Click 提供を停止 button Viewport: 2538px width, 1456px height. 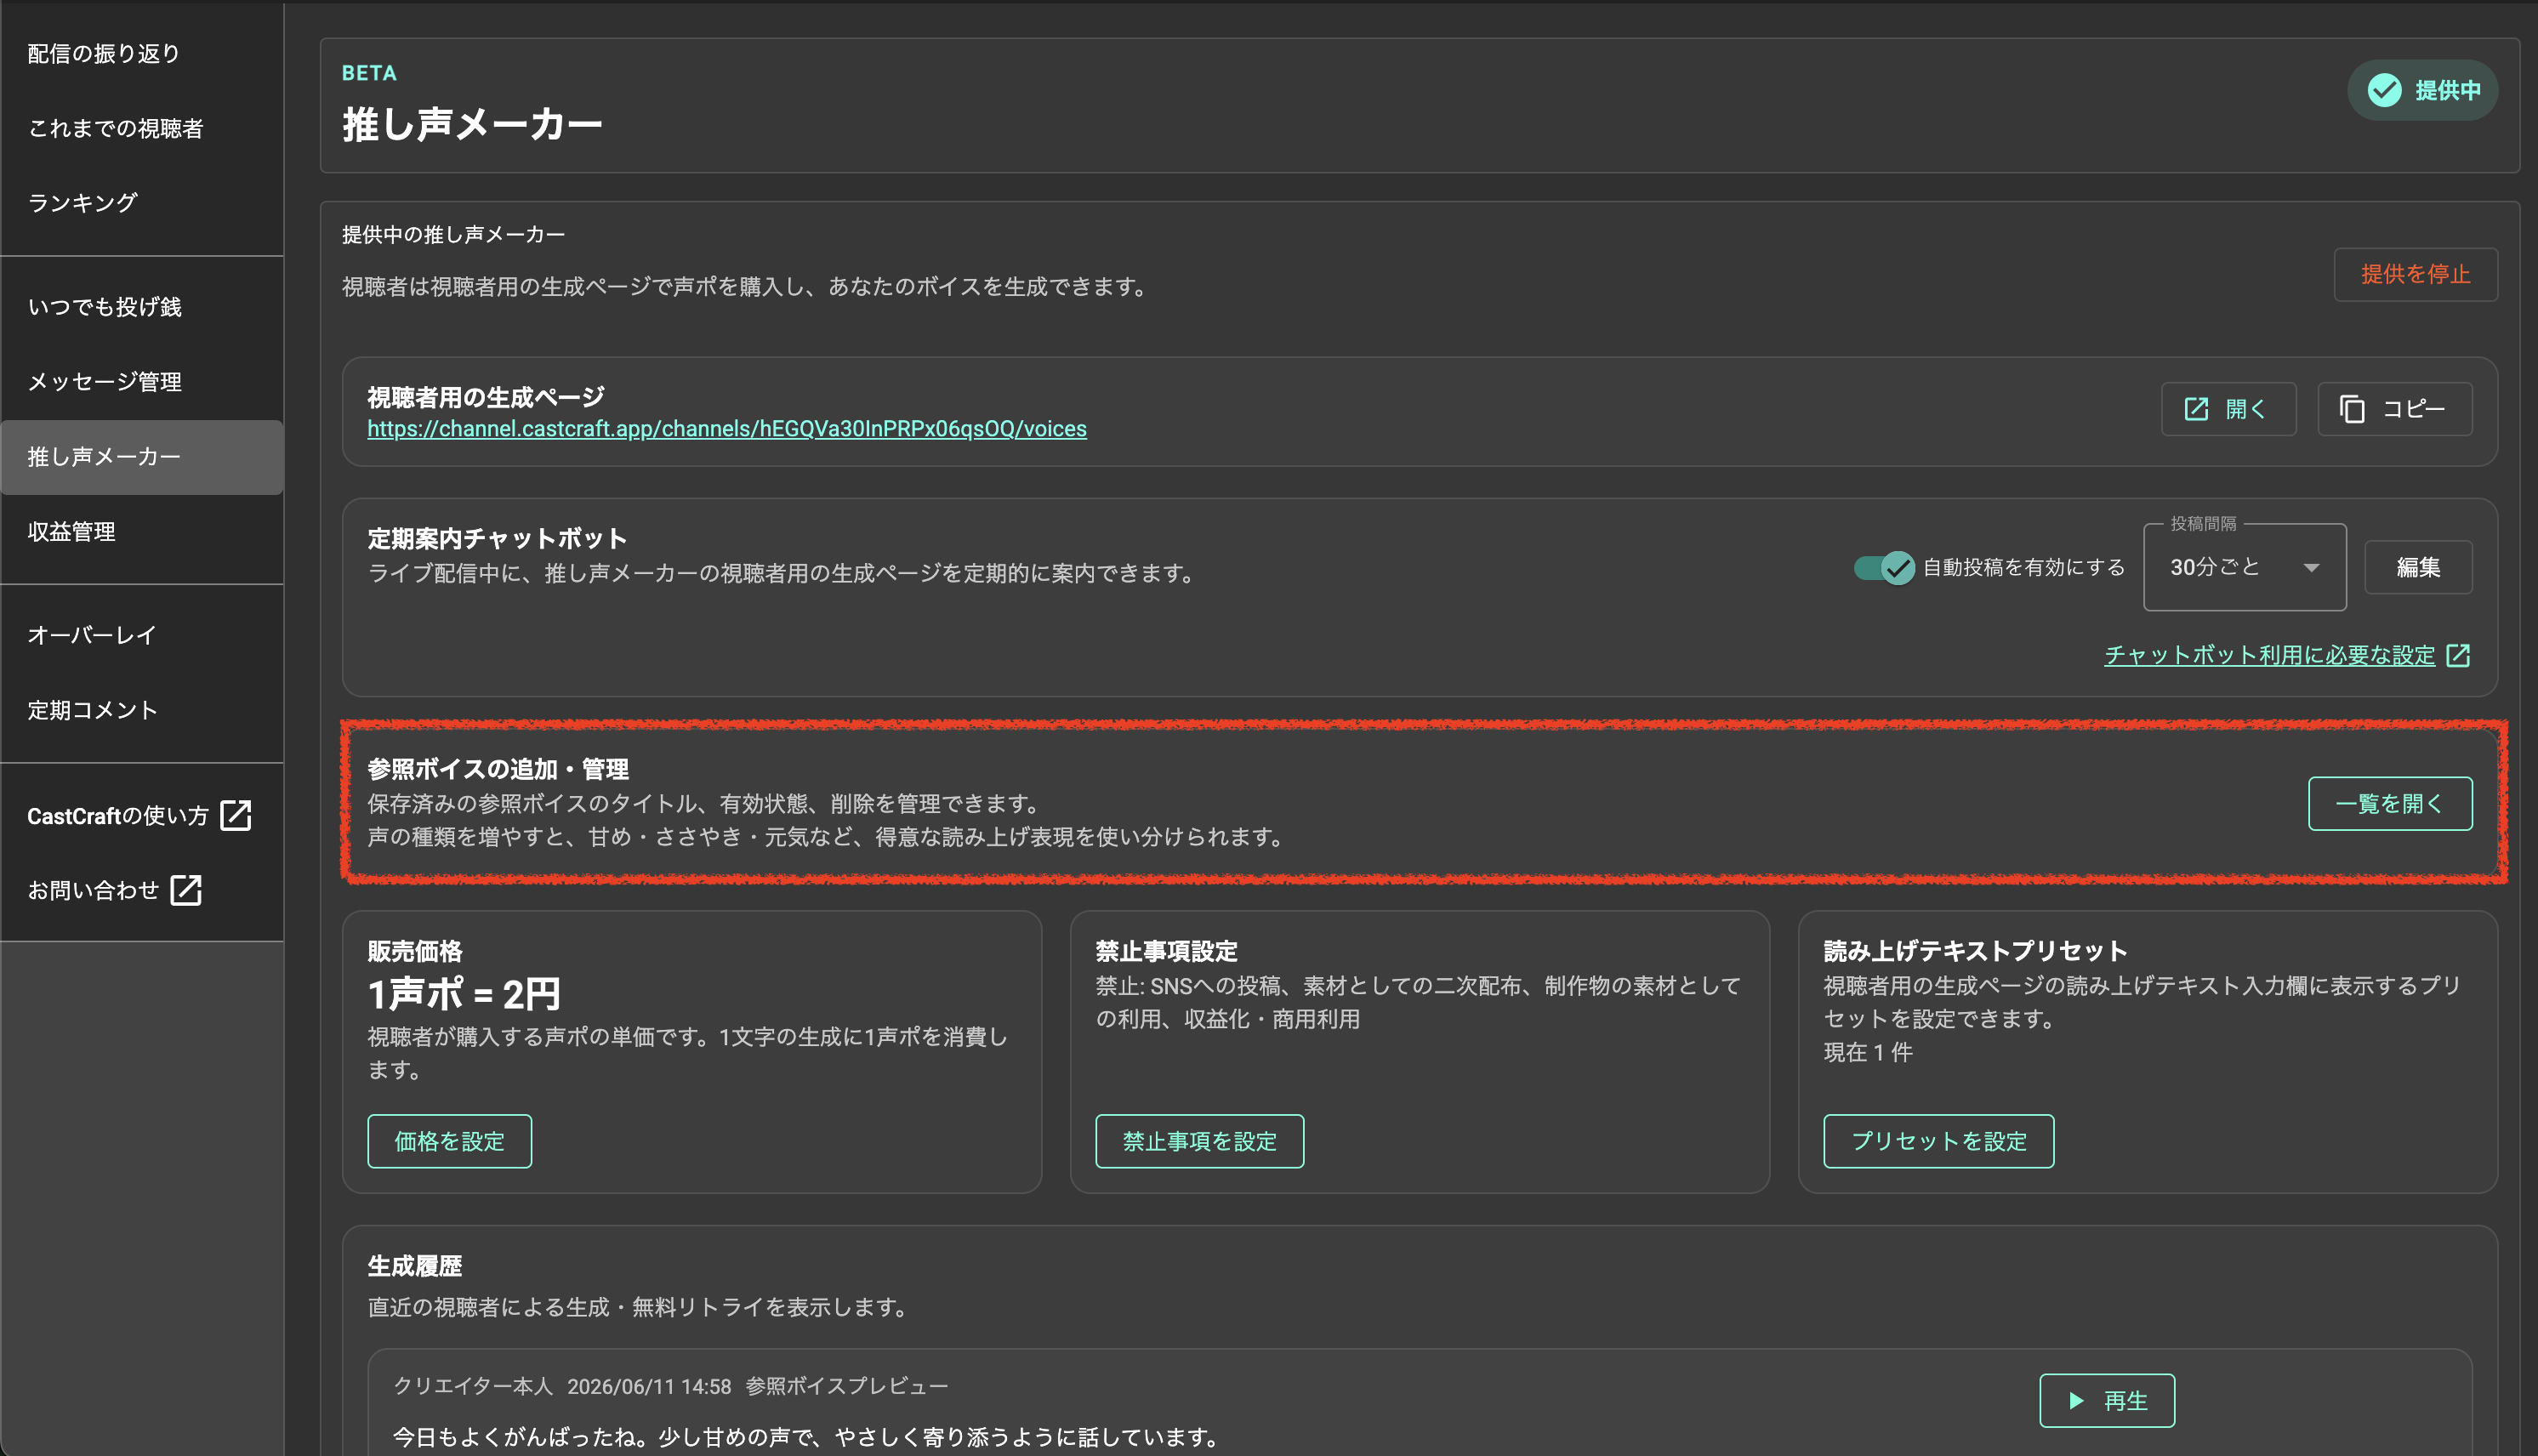click(2415, 274)
